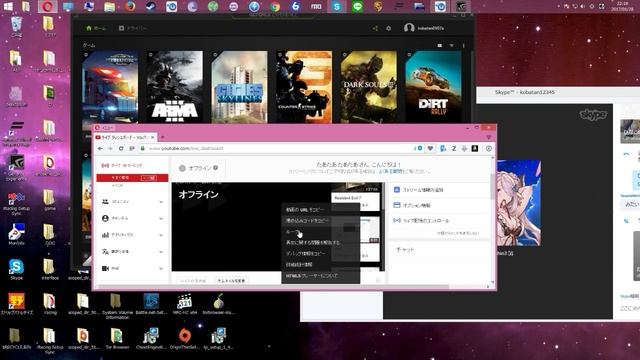This screenshot has width=640, height=360.
Task: Click the help icon next to Offline status
Action: click(x=216, y=168)
